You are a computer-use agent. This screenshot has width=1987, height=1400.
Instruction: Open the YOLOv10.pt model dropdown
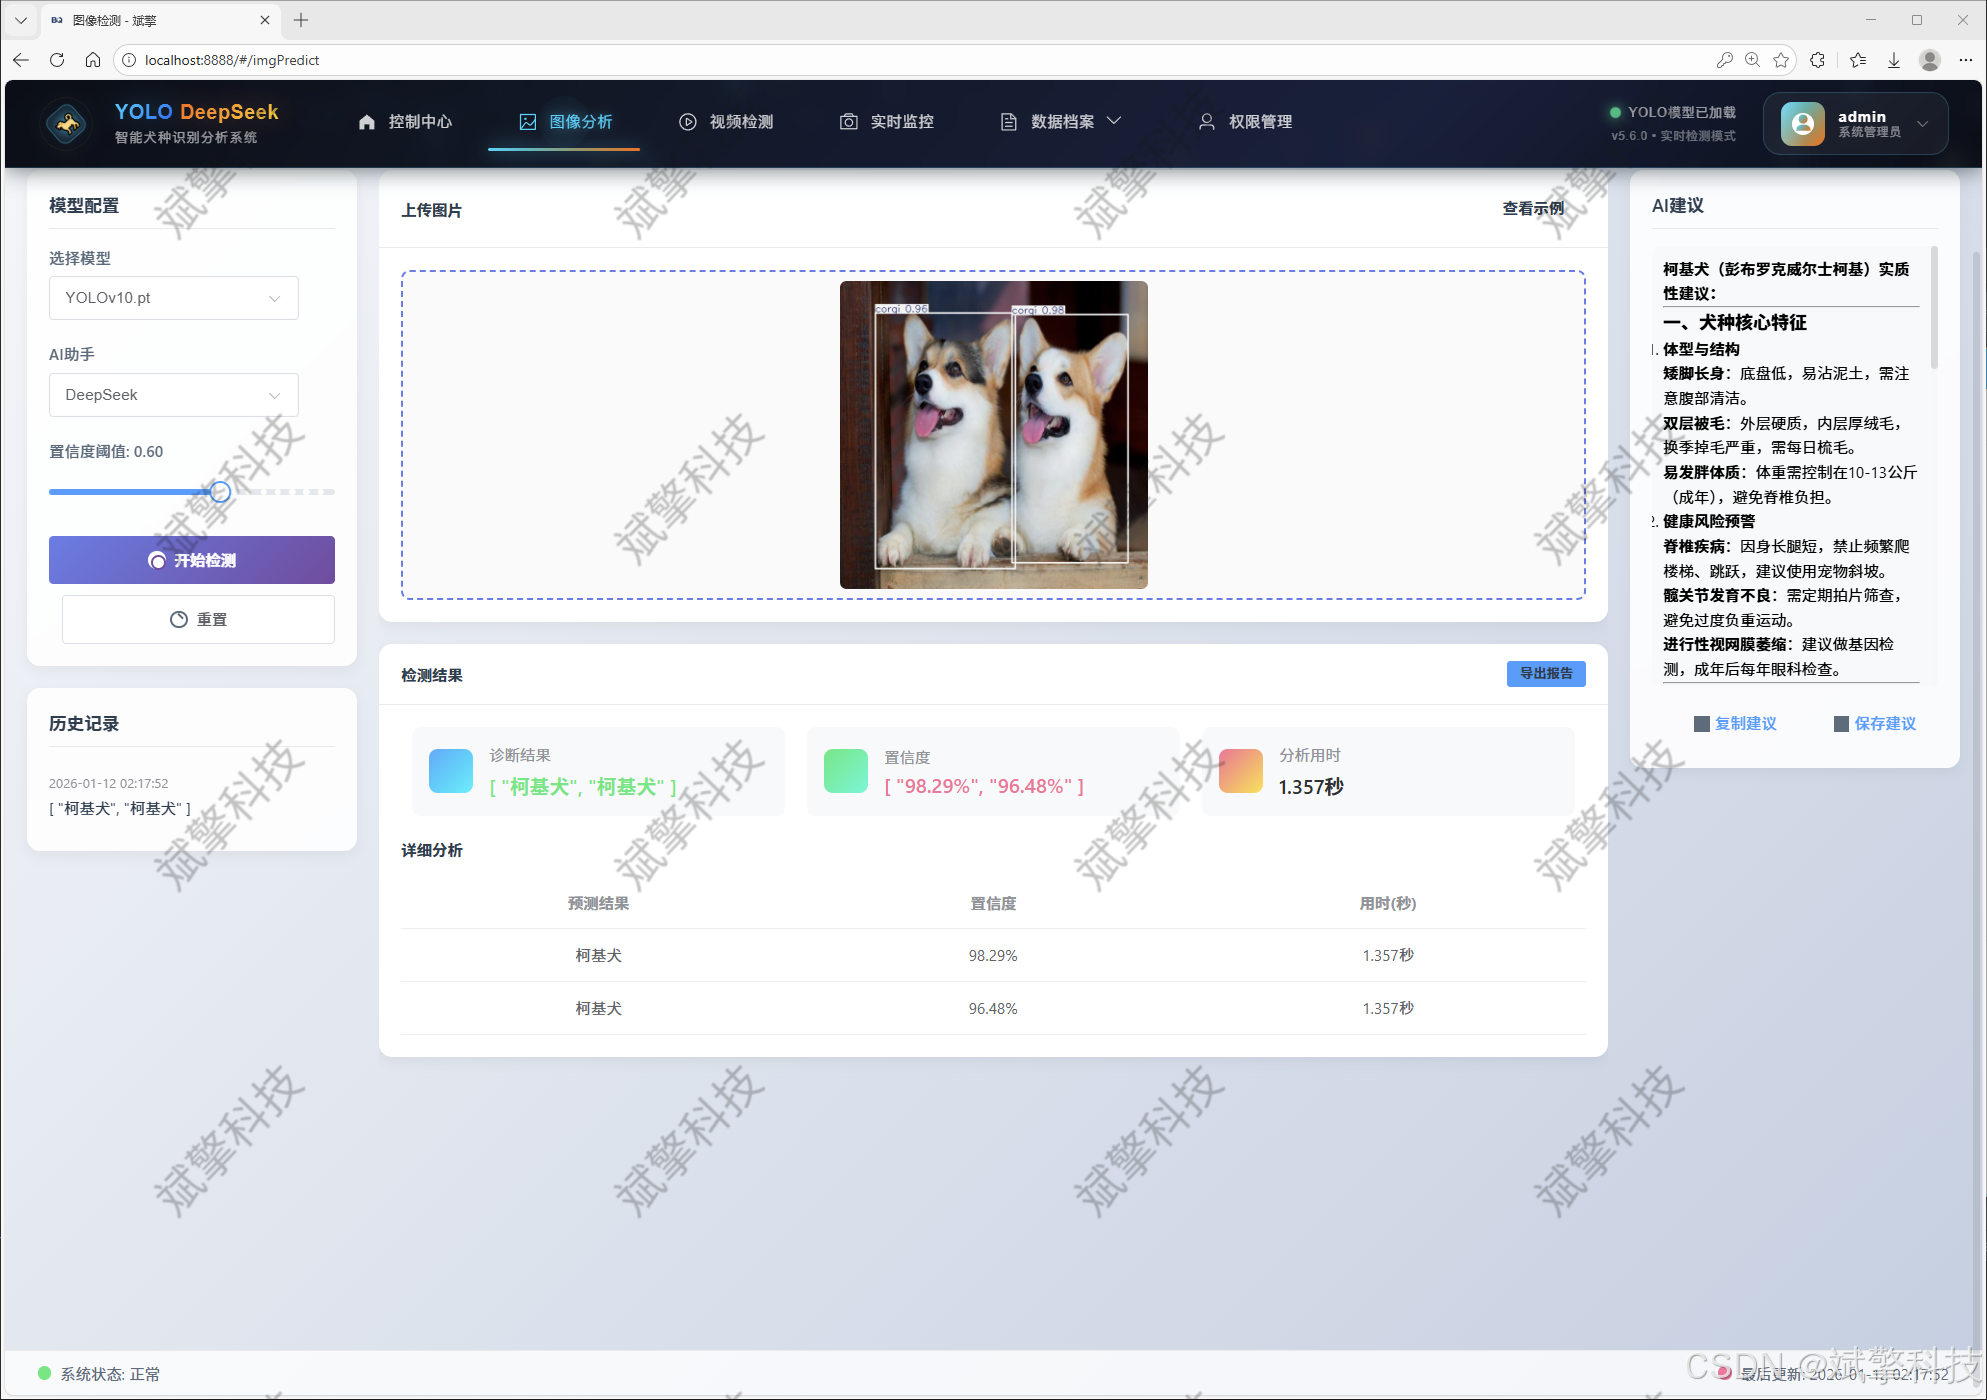173,298
